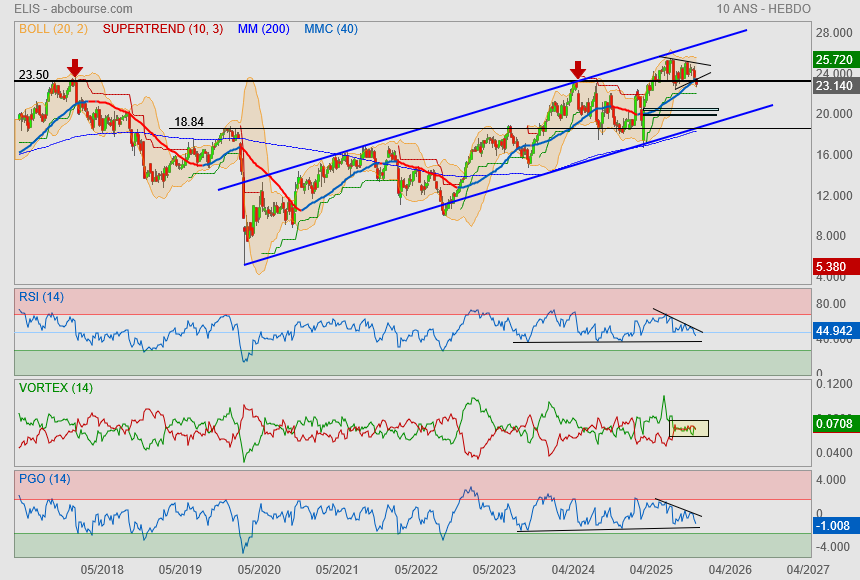
Task: Click the blue 44.942 RSI value tag
Action: pos(835,330)
